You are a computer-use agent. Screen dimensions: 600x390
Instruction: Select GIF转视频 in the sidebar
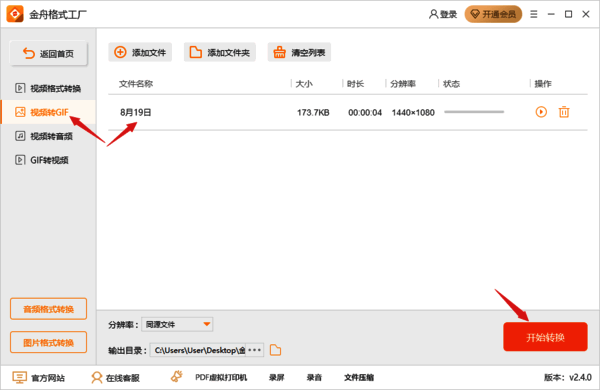pos(48,160)
